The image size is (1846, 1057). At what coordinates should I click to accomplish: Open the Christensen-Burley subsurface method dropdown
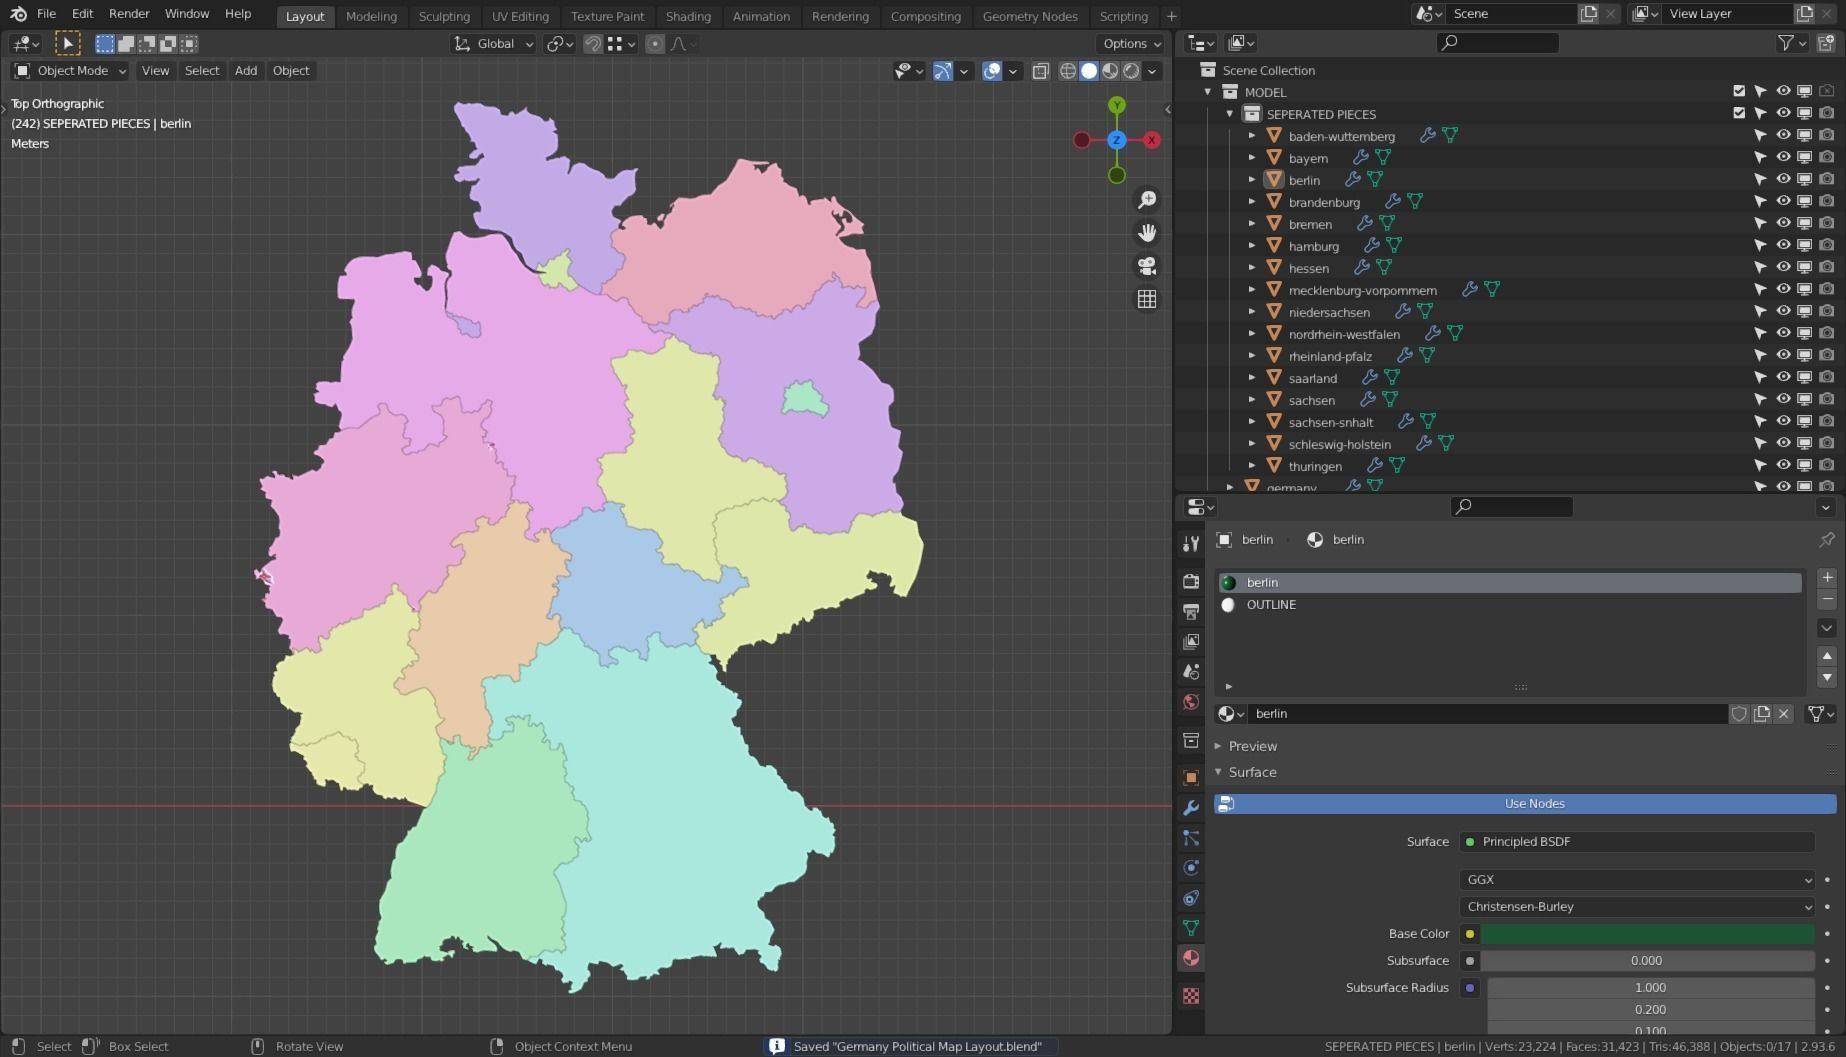point(1637,907)
